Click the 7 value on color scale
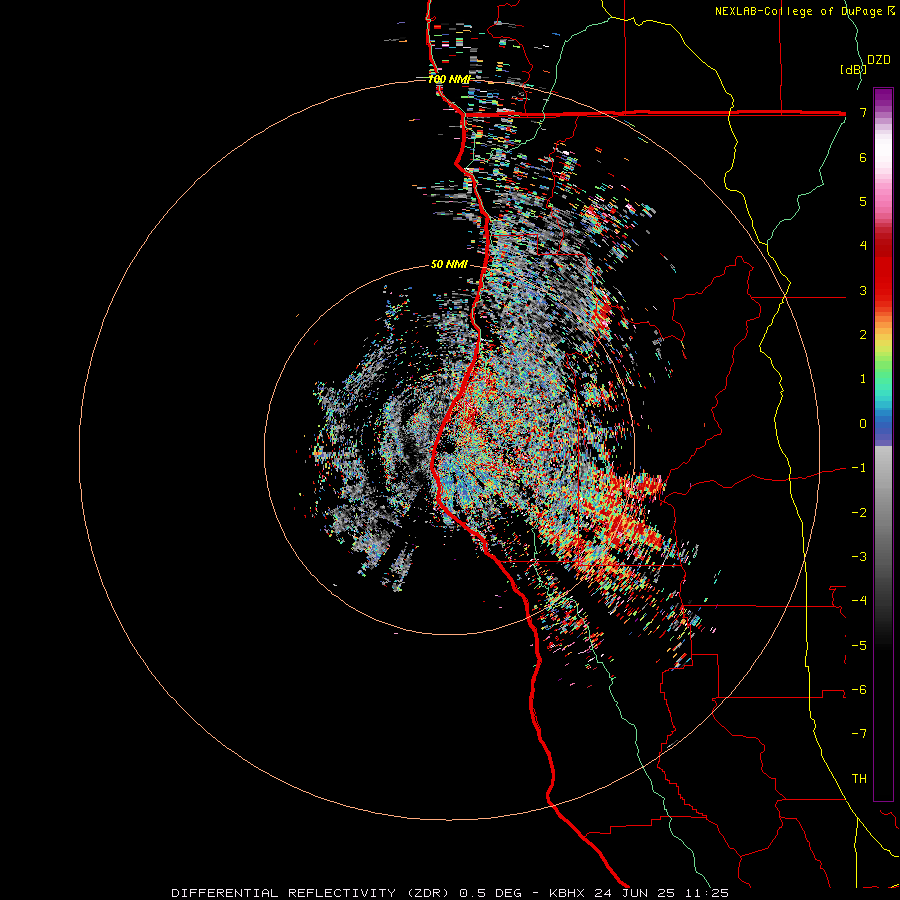The image size is (900, 900). [863, 112]
